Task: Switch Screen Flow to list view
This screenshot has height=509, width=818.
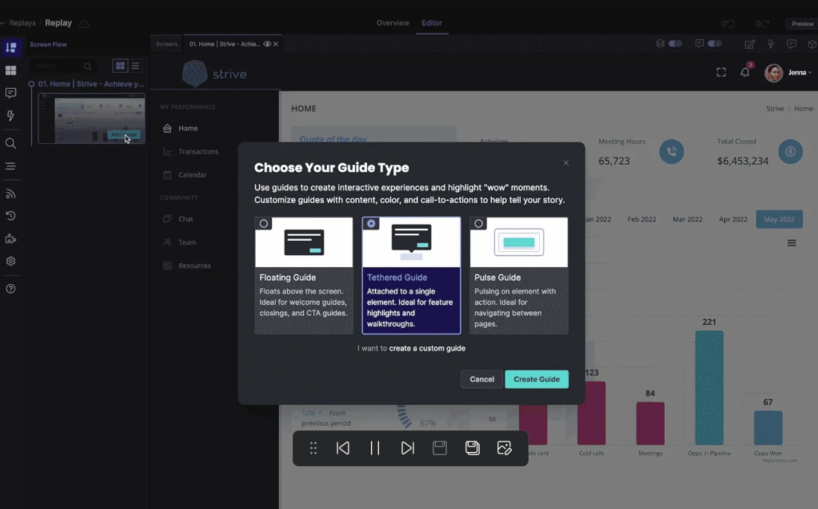Action: point(135,66)
